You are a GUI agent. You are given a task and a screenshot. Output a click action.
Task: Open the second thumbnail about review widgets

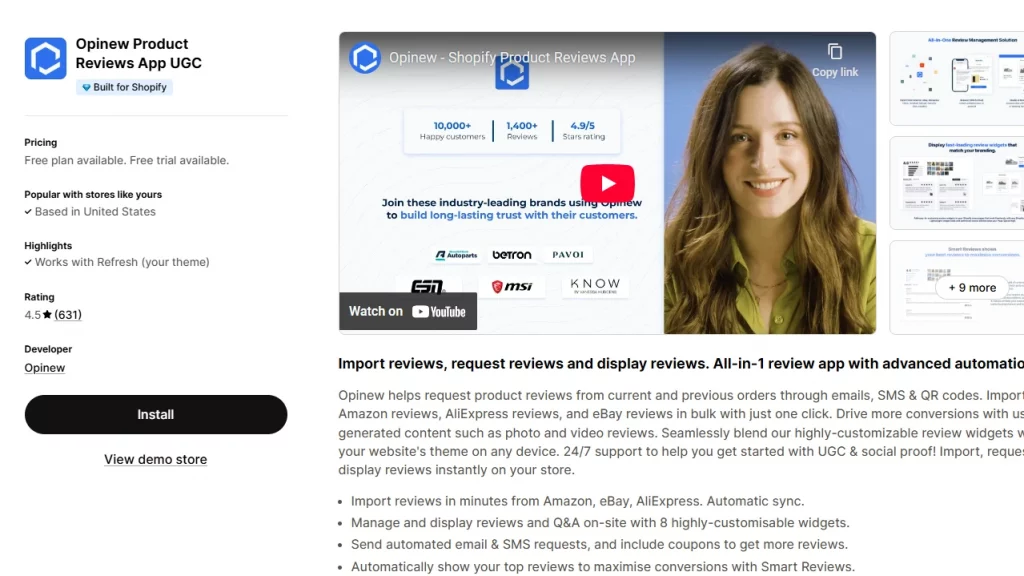coord(957,183)
